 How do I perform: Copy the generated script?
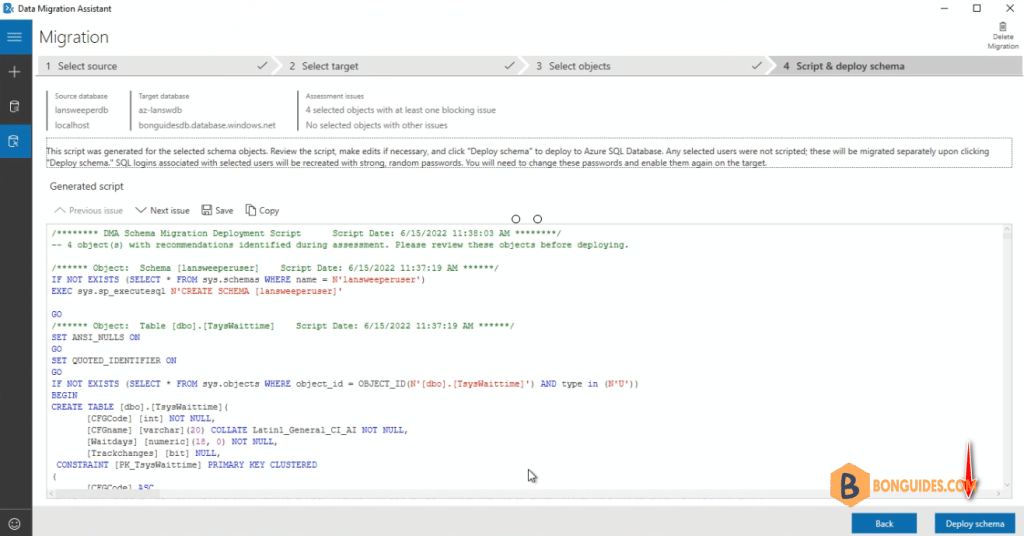pos(262,210)
